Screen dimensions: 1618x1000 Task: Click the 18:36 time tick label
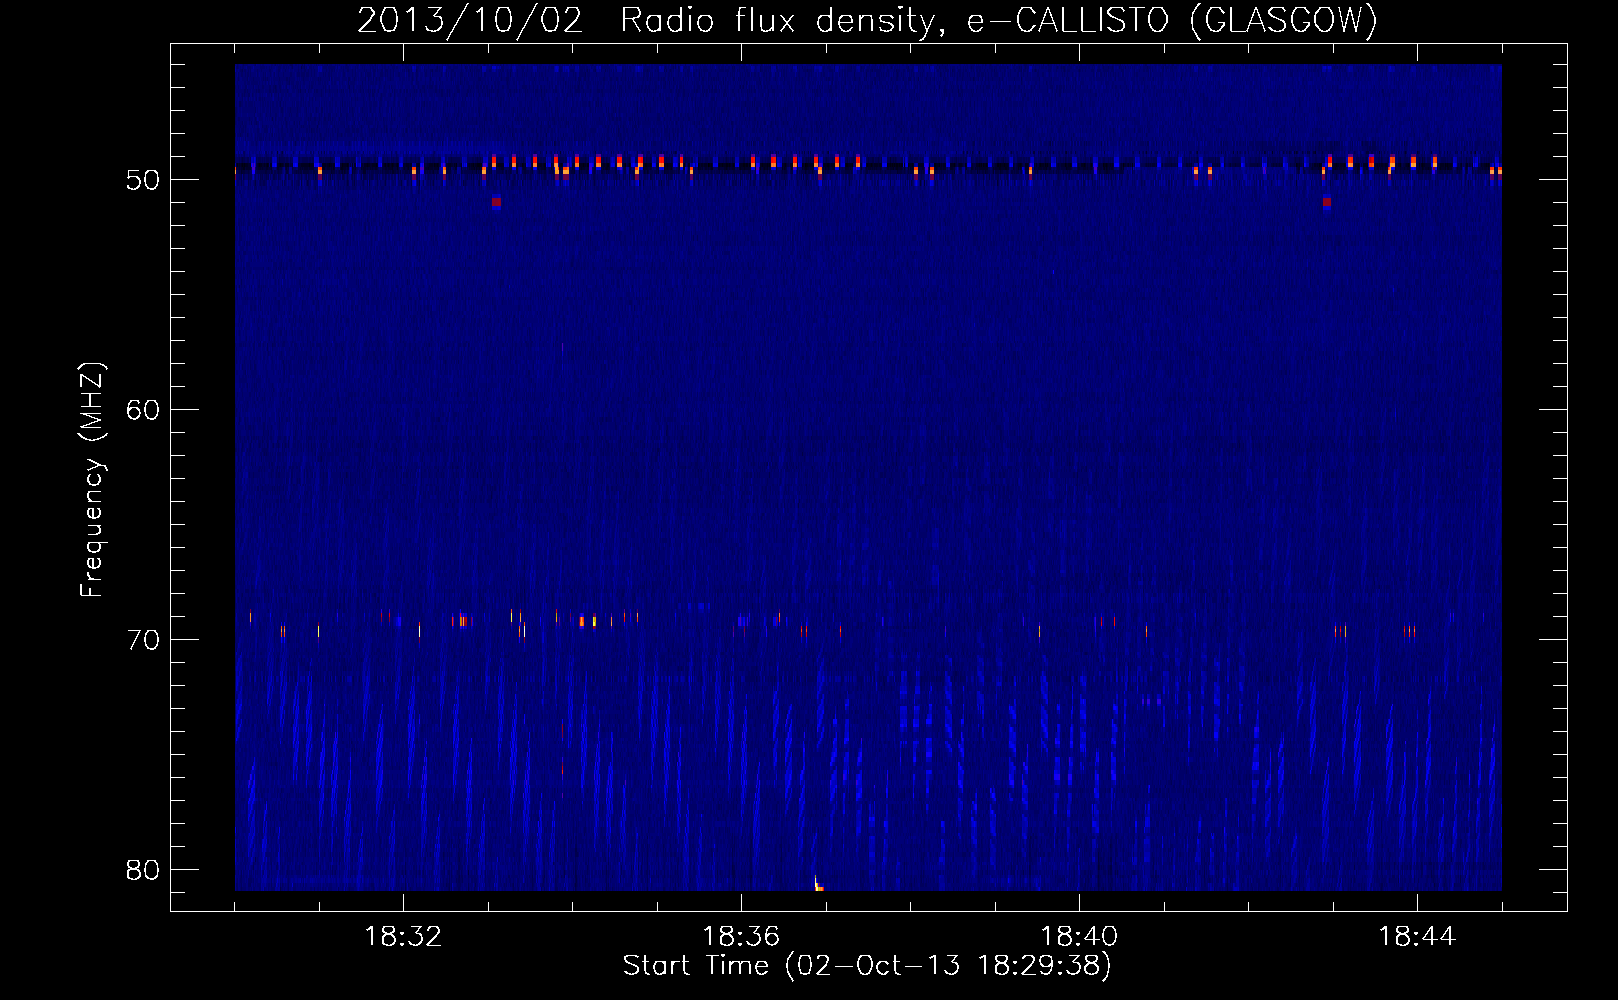click(x=741, y=937)
